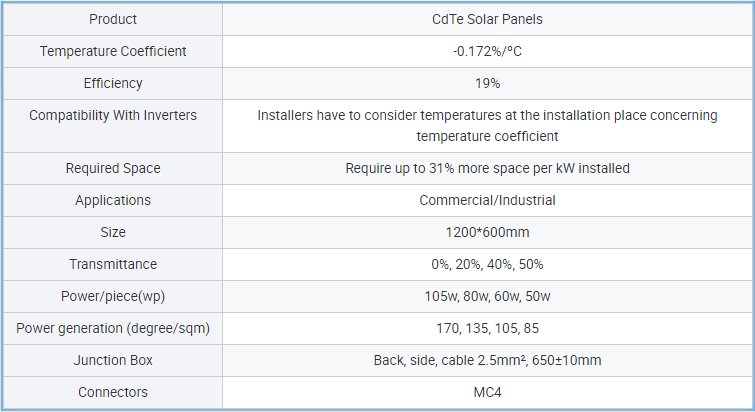Click the 'Applications' row label
This screenshot has width=755, height=412.
(x=113, y=200)
